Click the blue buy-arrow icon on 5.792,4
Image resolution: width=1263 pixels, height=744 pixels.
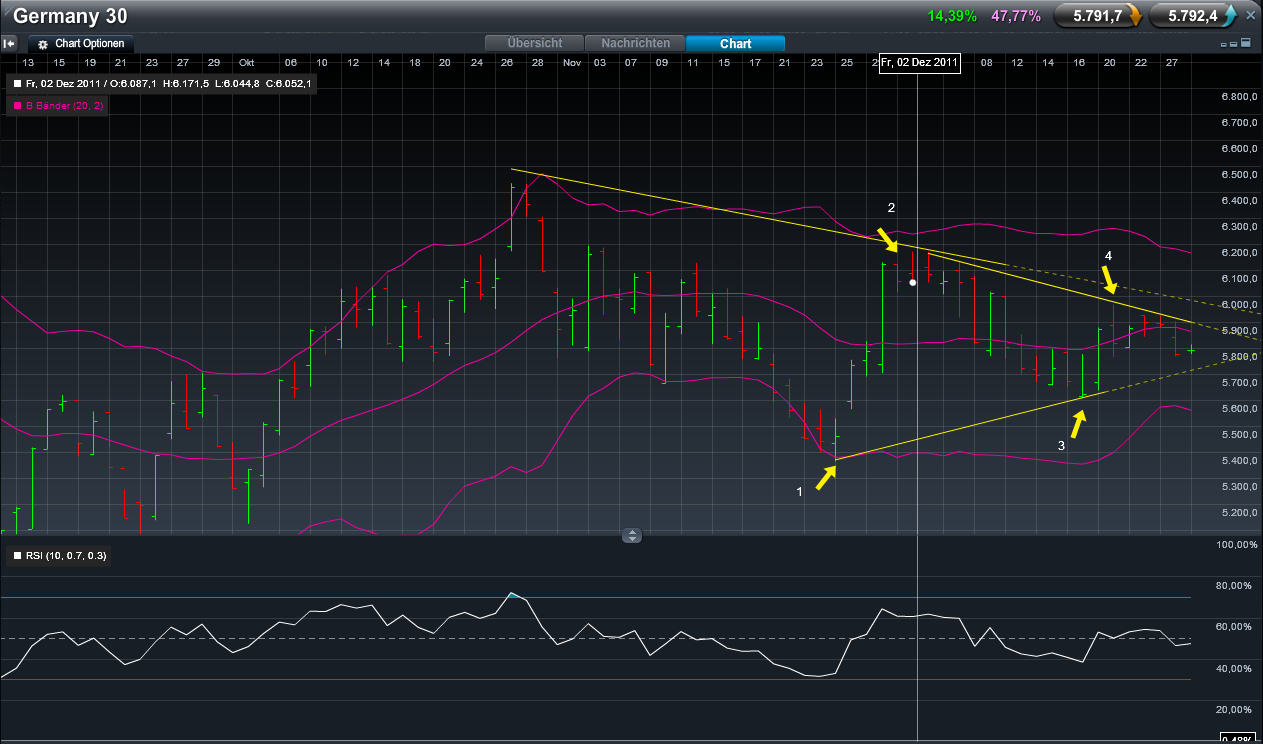coord(1229,14)
